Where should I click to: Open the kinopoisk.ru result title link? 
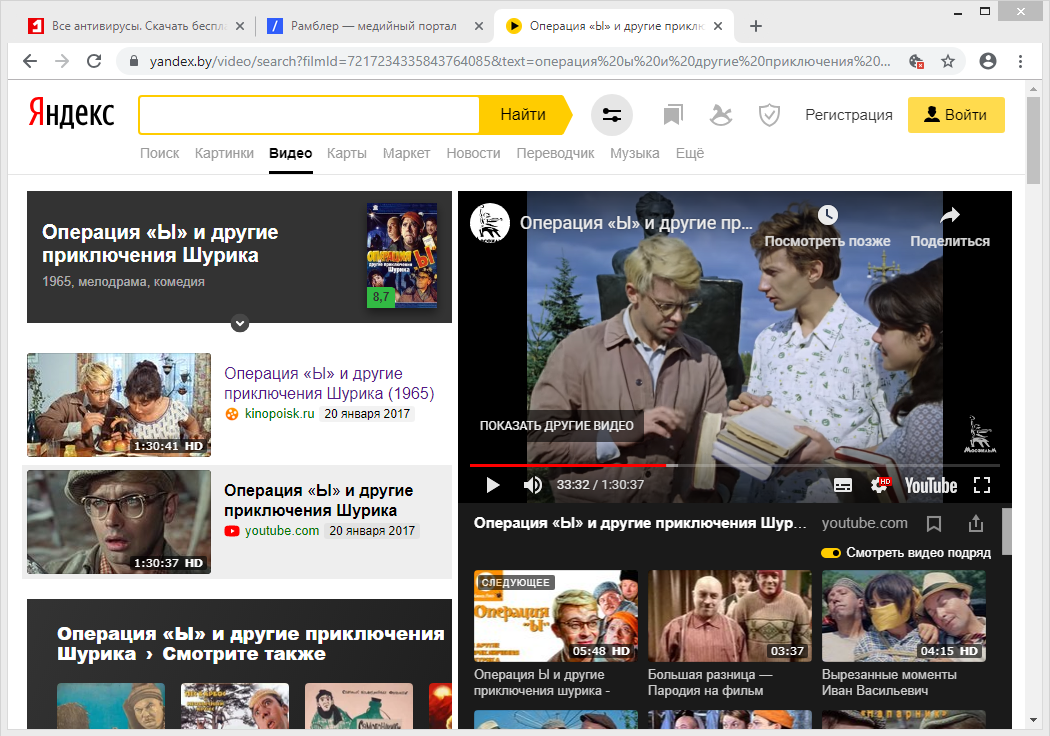pos(329,383)
